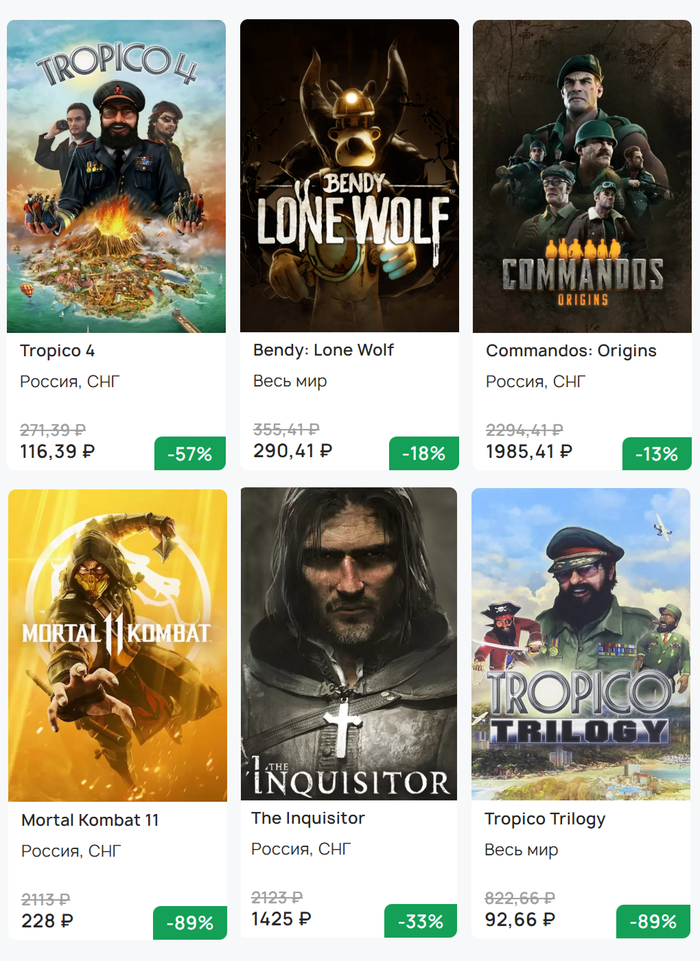
Task: Click the -13% discount badge
Action: pyautogui.click(x=656, y=454)
